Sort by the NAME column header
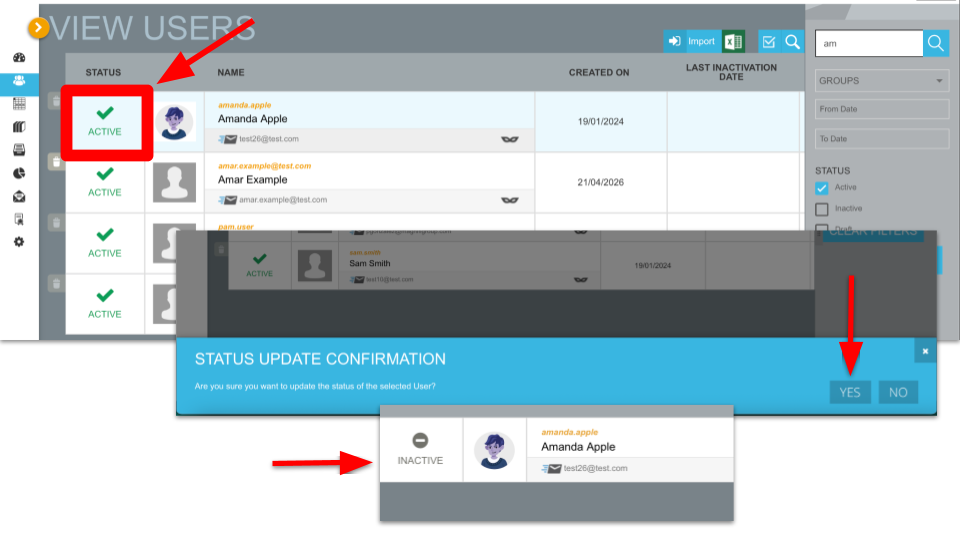The width and height of the screenshot is (960, 540). [x=231, y=72]
